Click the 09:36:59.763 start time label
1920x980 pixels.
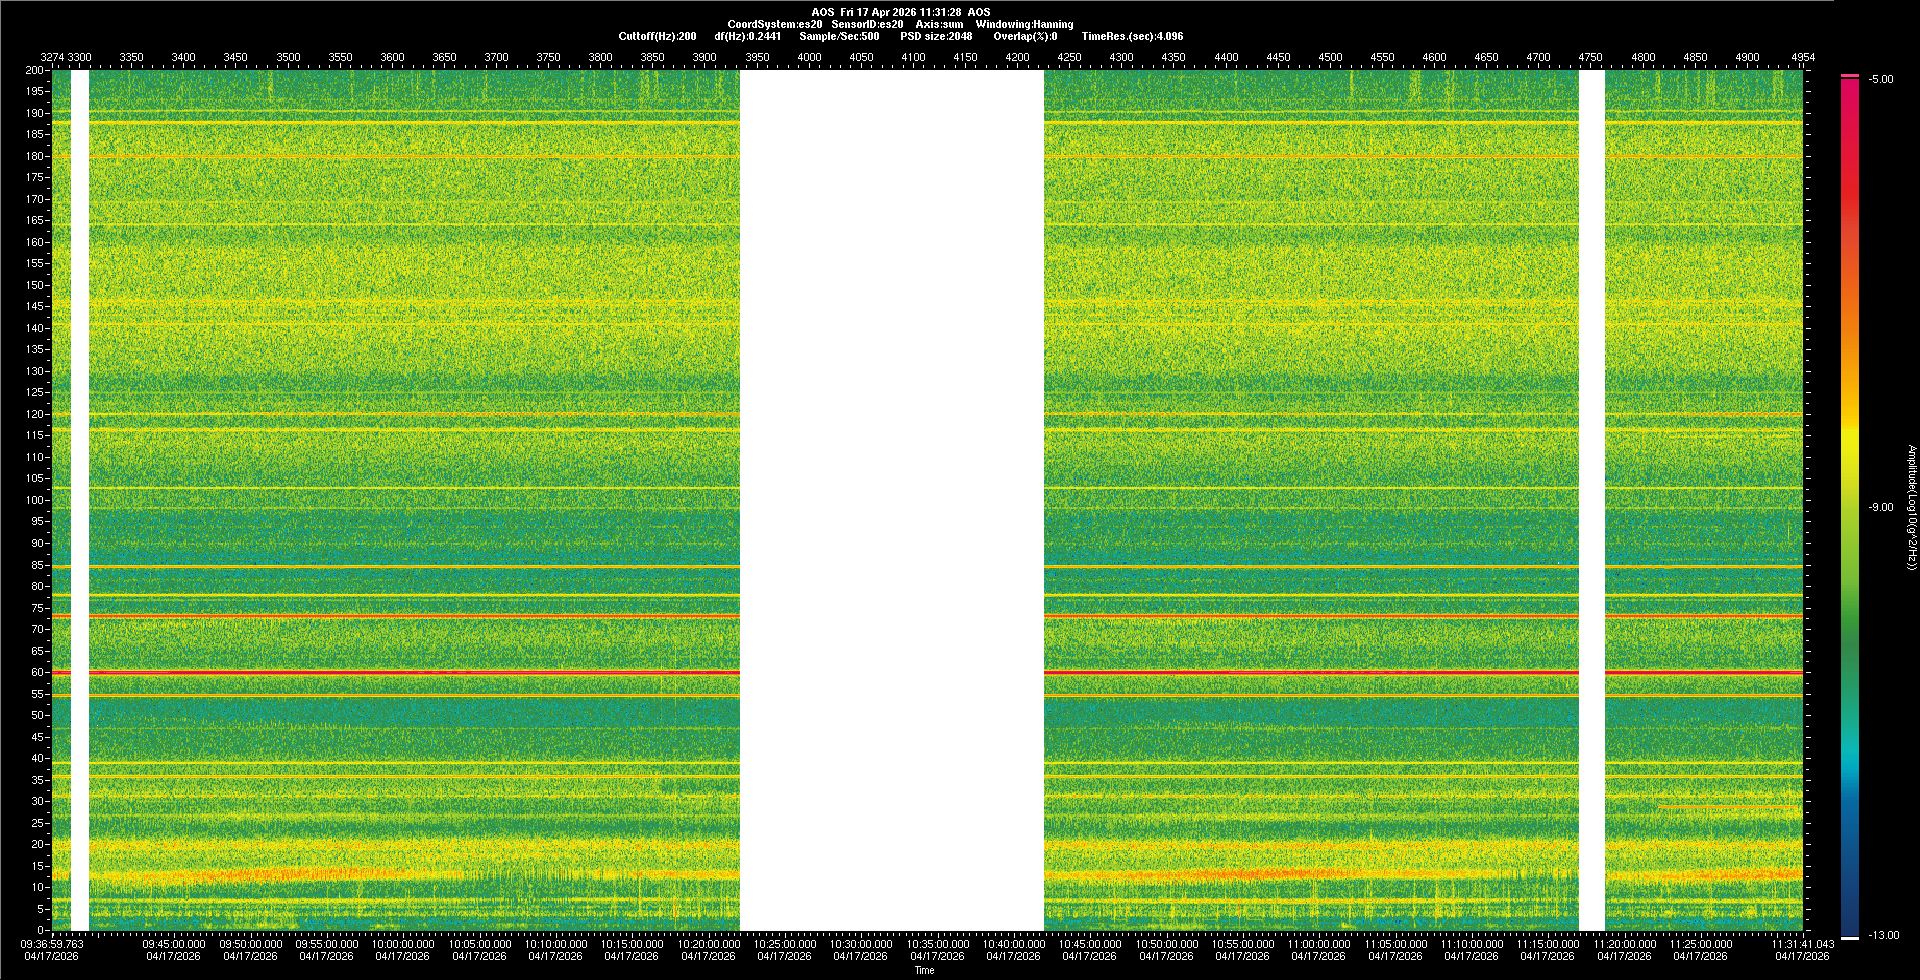tap(52, 944)
